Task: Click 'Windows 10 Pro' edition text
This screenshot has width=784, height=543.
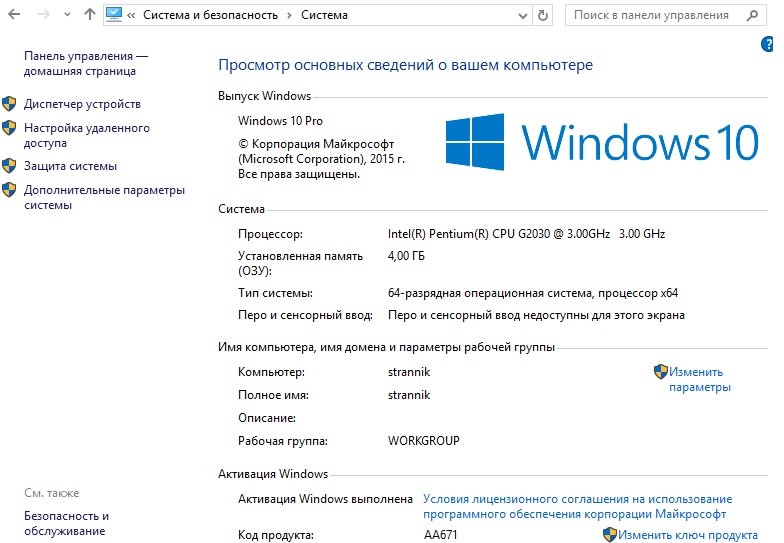Action: point(280,121)
